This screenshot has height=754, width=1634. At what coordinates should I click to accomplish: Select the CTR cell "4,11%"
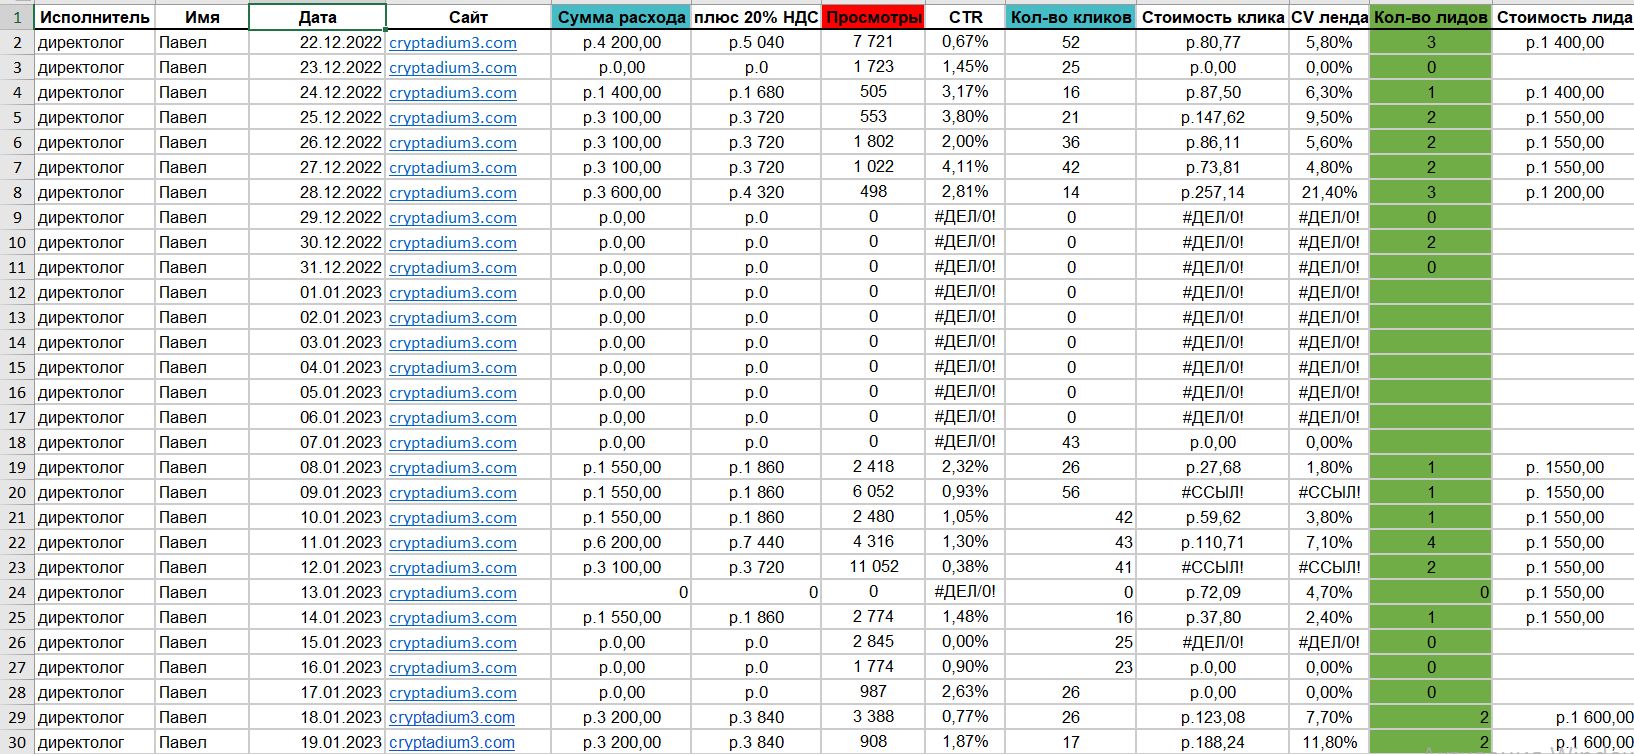pyautogui.click(x=966, y=167)
